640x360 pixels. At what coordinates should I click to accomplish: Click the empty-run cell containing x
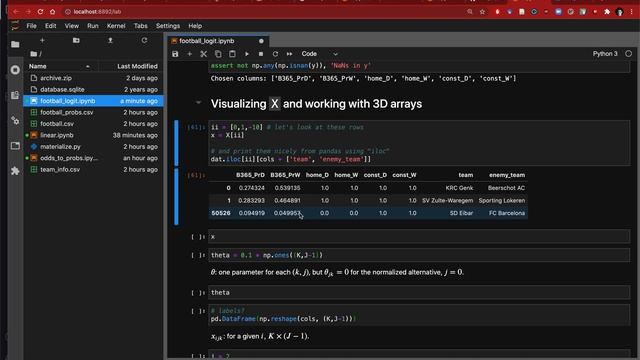(419, 237)
